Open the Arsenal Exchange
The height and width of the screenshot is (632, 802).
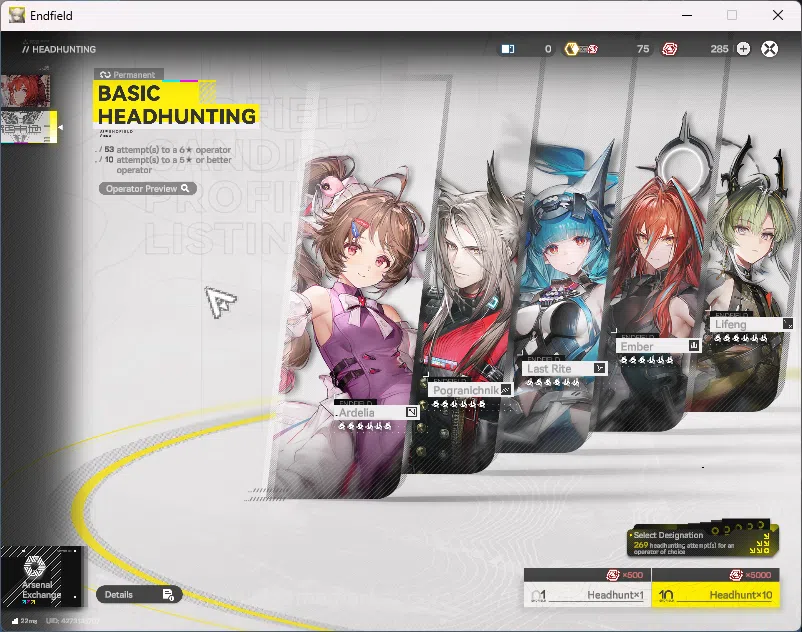[x=41, y=577]
